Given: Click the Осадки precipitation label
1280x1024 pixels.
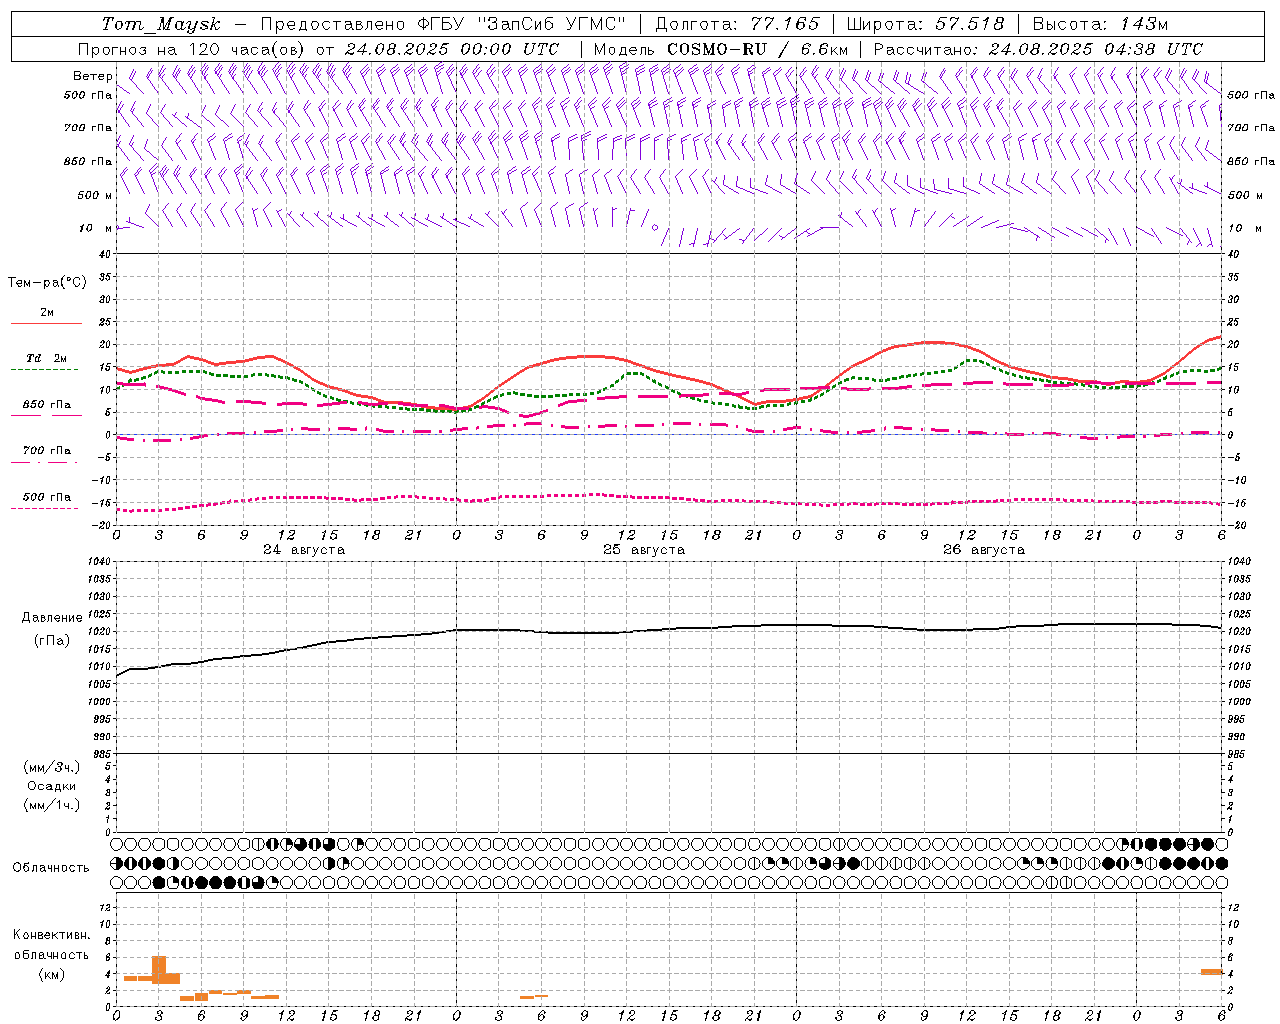Looking at the screenshot, I should 52,786.
